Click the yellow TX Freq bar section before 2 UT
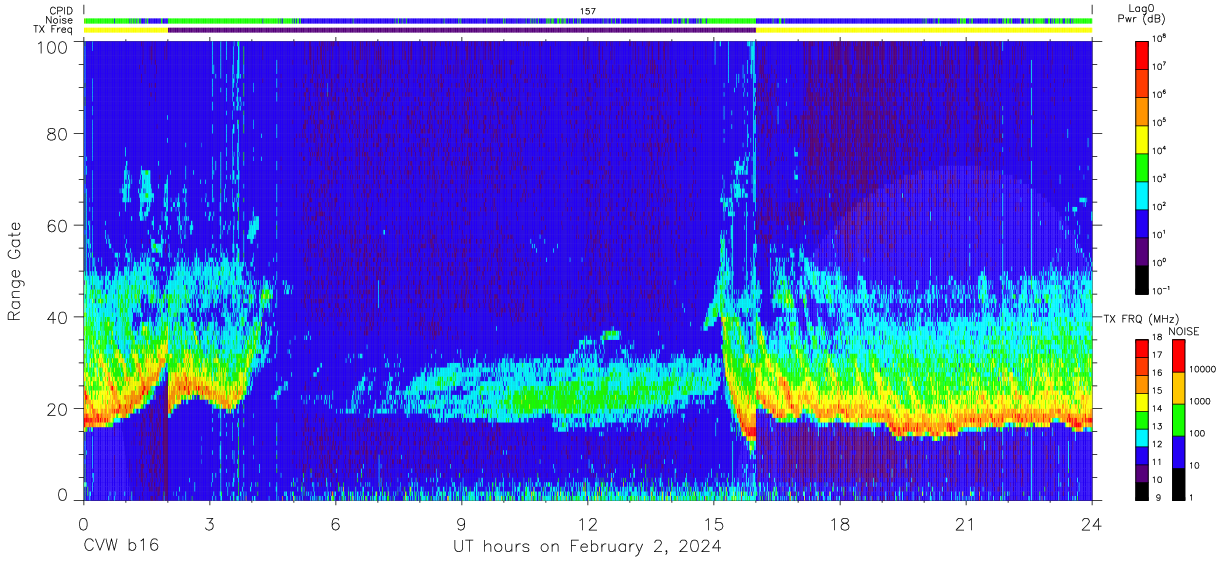Viewport: 1228px width, 567px height. click(x=126, y=30)
